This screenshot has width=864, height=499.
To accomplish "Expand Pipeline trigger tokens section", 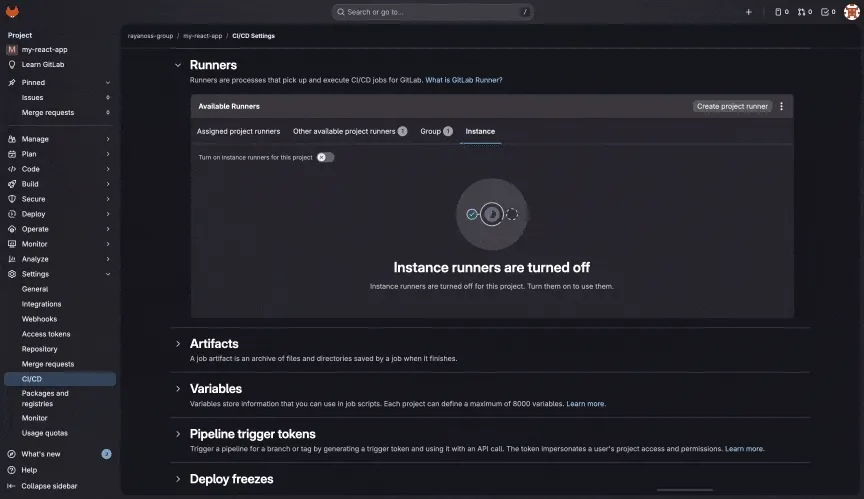I will pos(178,435).
